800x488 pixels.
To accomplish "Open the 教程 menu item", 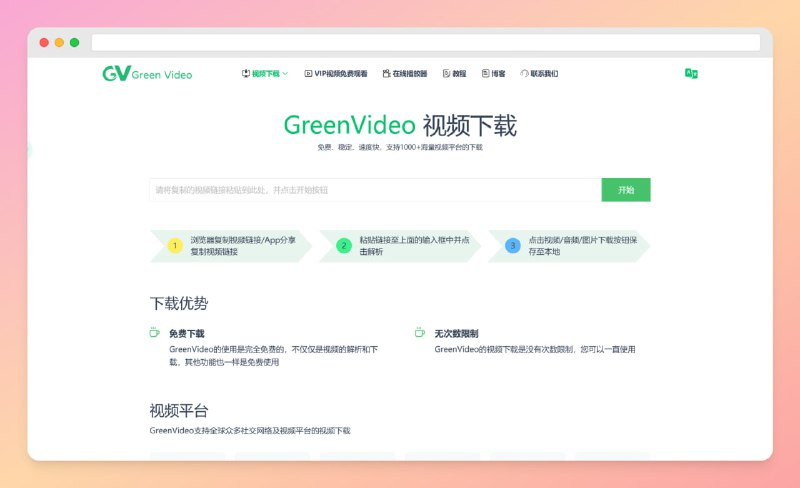I will tap(455, 74).
